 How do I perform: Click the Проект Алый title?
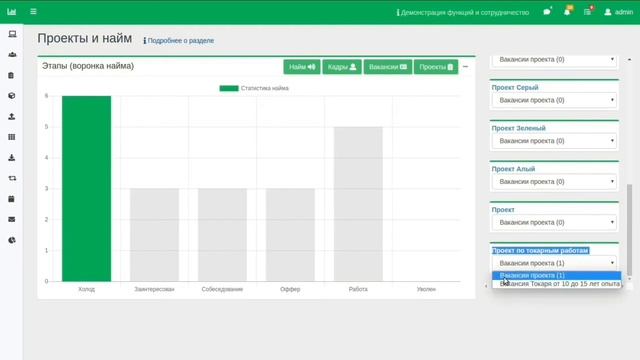tap(513, 169)
